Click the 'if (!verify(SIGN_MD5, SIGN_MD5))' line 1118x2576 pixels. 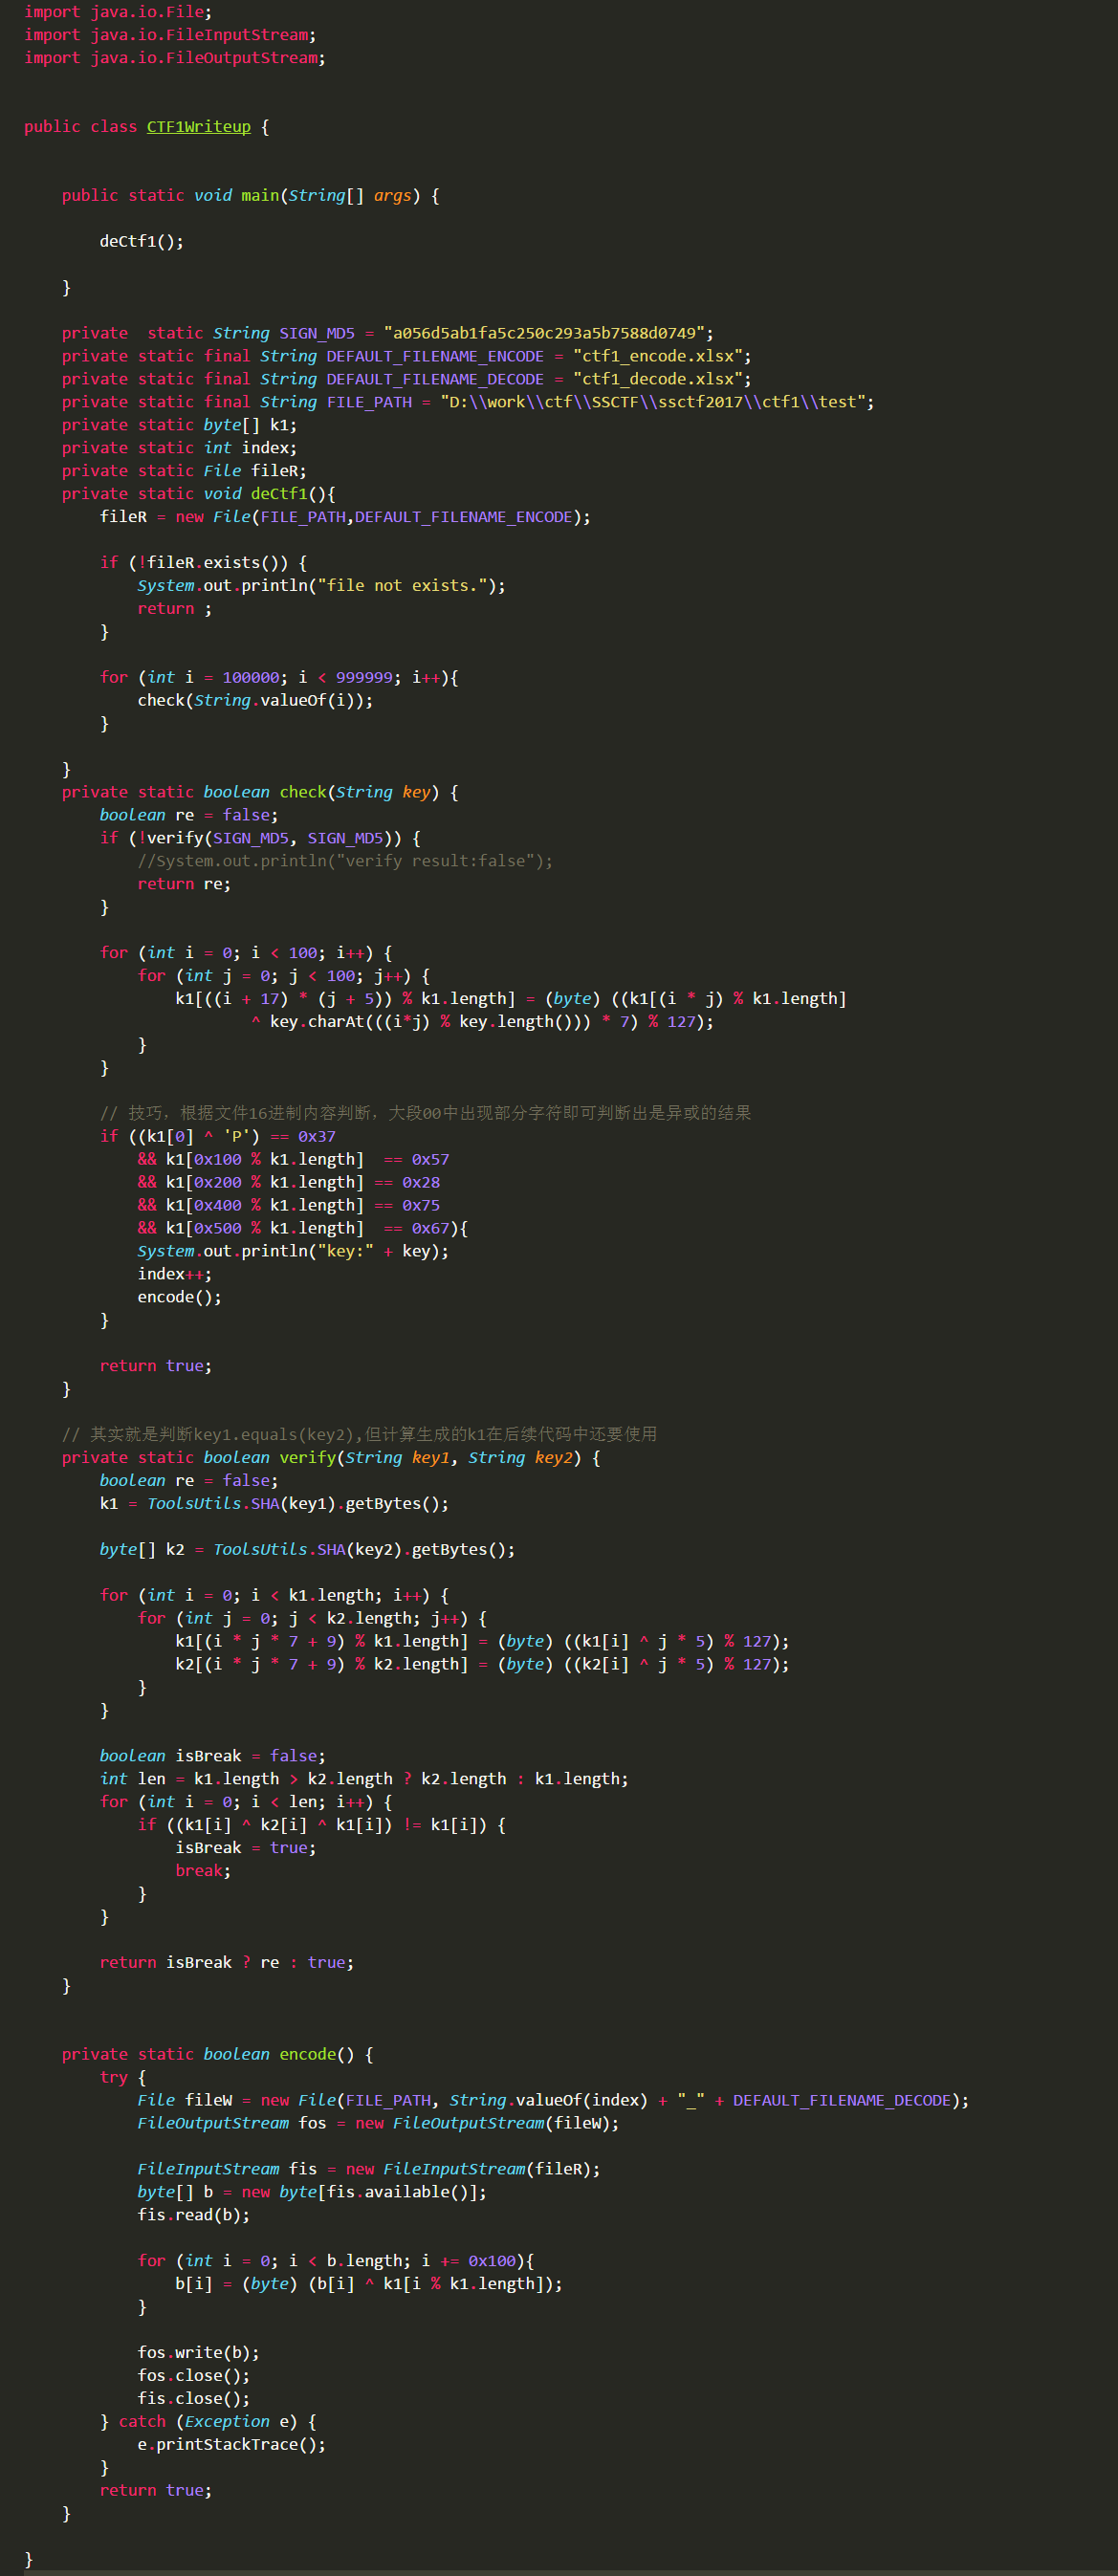pos(260,839)
